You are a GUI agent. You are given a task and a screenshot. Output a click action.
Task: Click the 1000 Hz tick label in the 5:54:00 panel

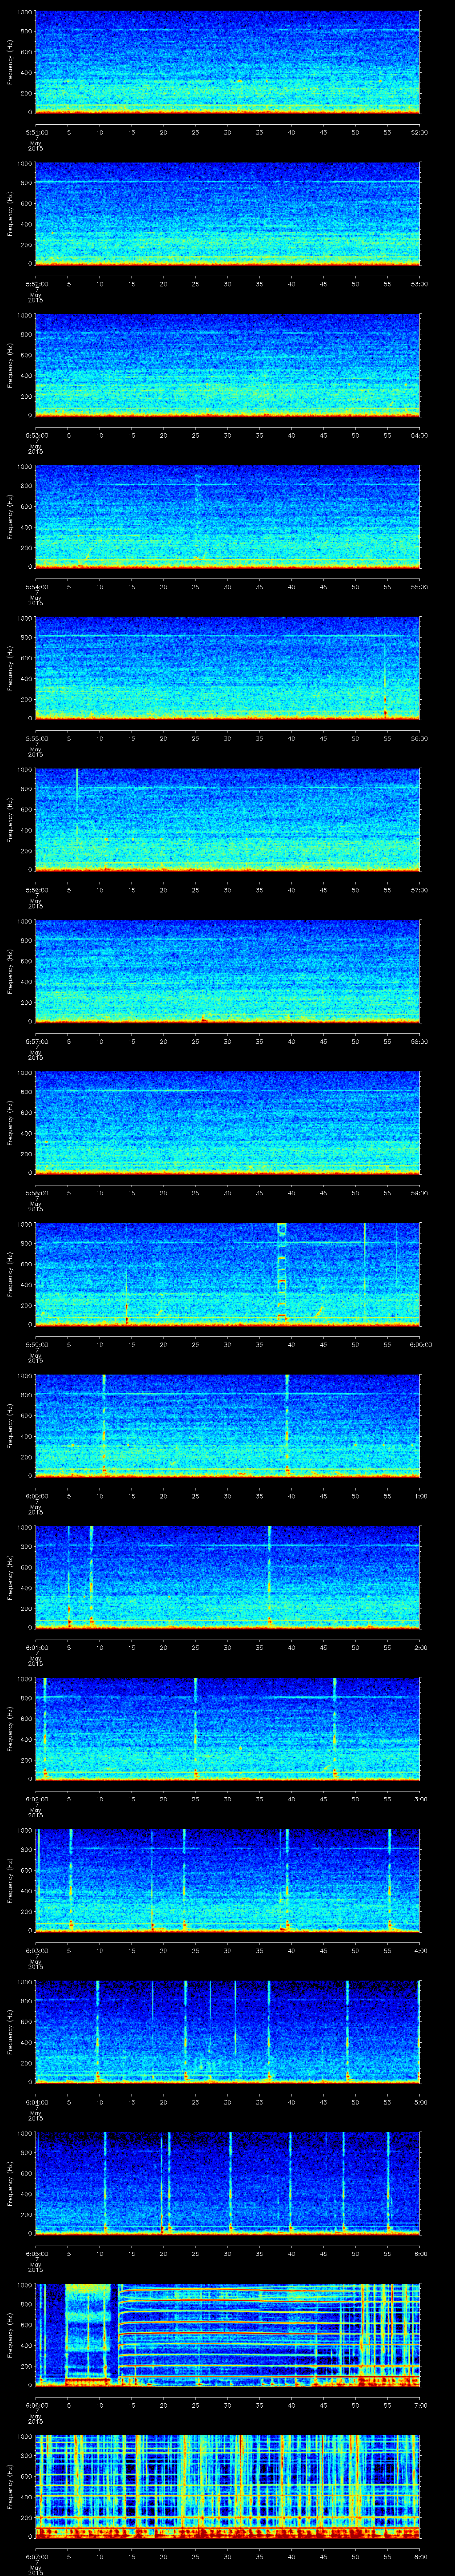click(25, 467)
